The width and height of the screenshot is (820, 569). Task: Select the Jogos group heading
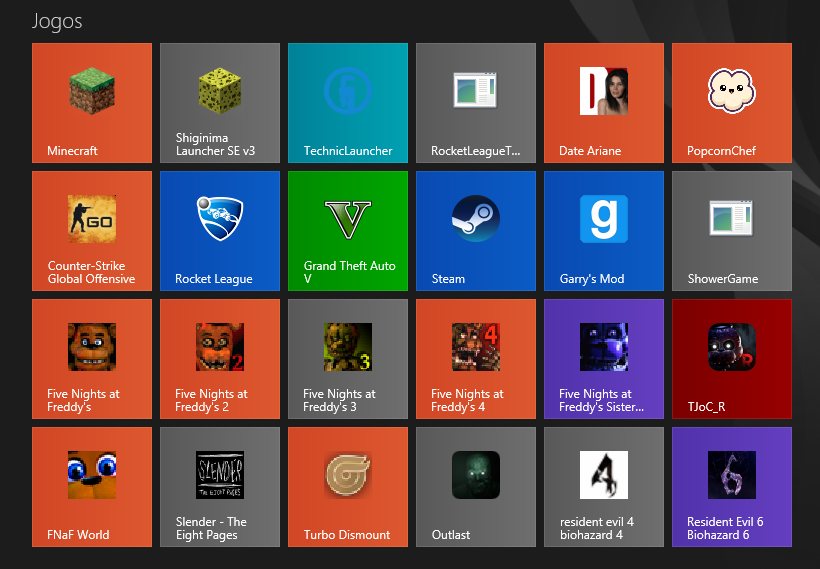[57, 22]
